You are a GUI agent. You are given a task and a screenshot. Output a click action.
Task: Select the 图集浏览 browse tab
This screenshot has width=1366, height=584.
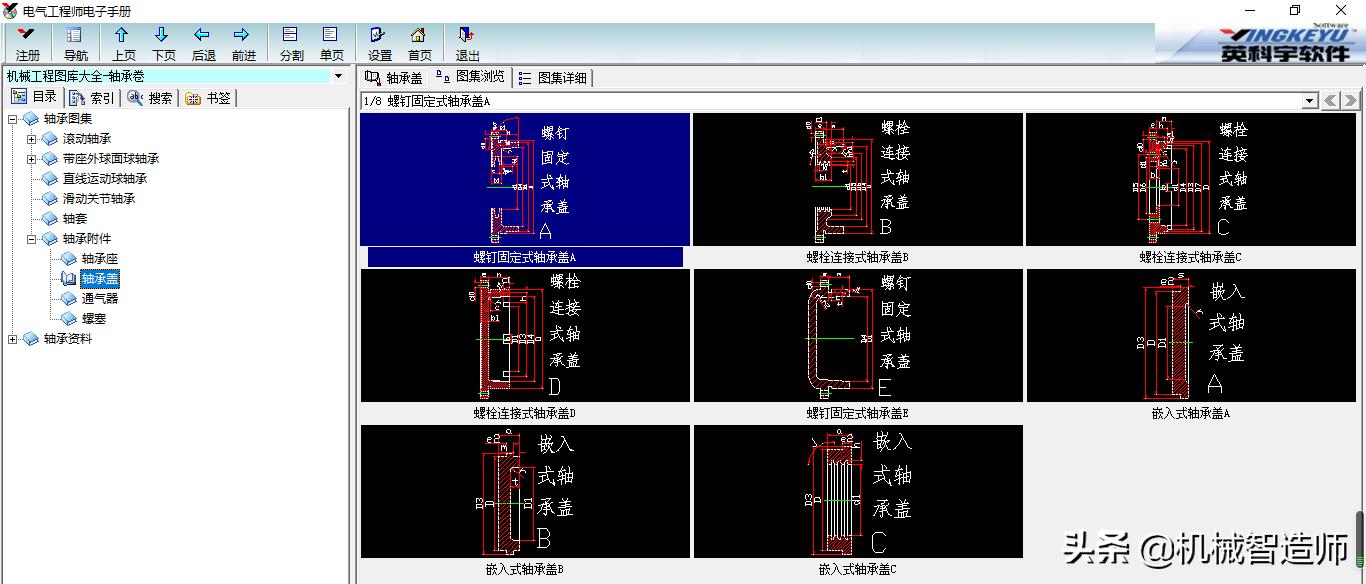(471, 76)
